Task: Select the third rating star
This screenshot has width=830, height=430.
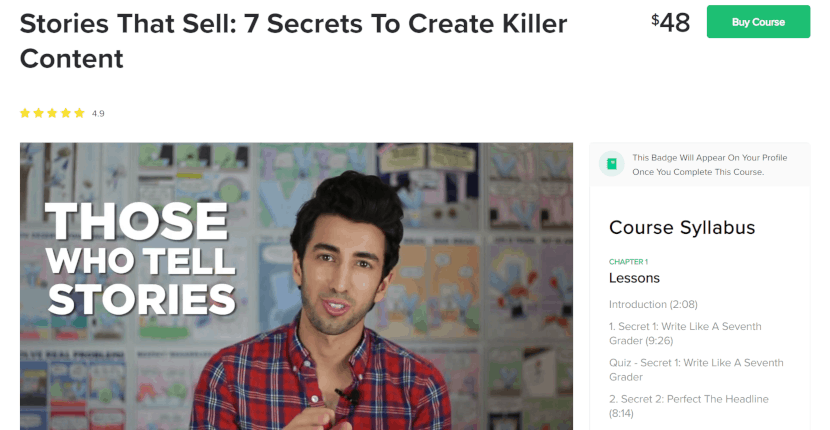Action: pos(52,113)
